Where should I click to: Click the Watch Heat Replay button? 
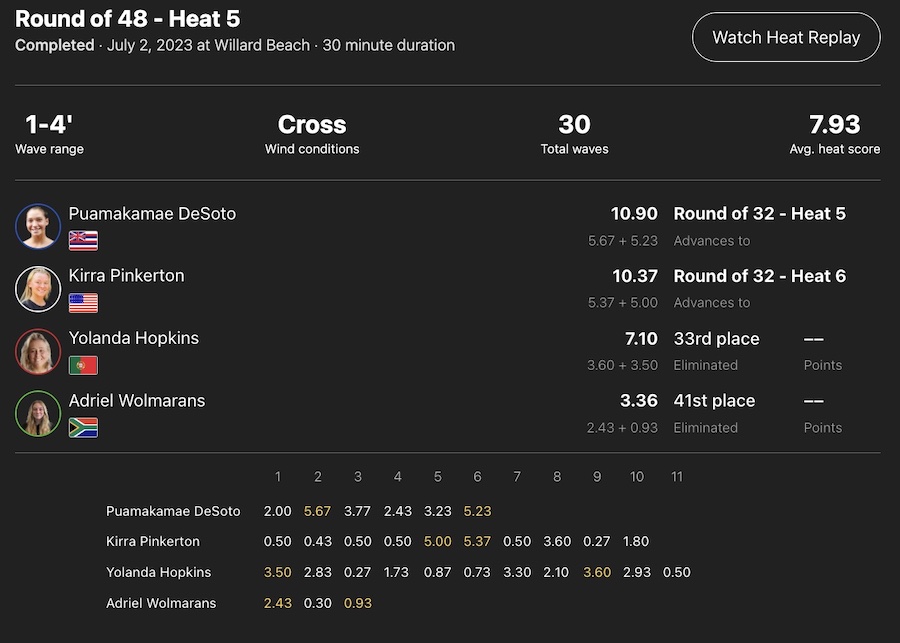point(786,38)
